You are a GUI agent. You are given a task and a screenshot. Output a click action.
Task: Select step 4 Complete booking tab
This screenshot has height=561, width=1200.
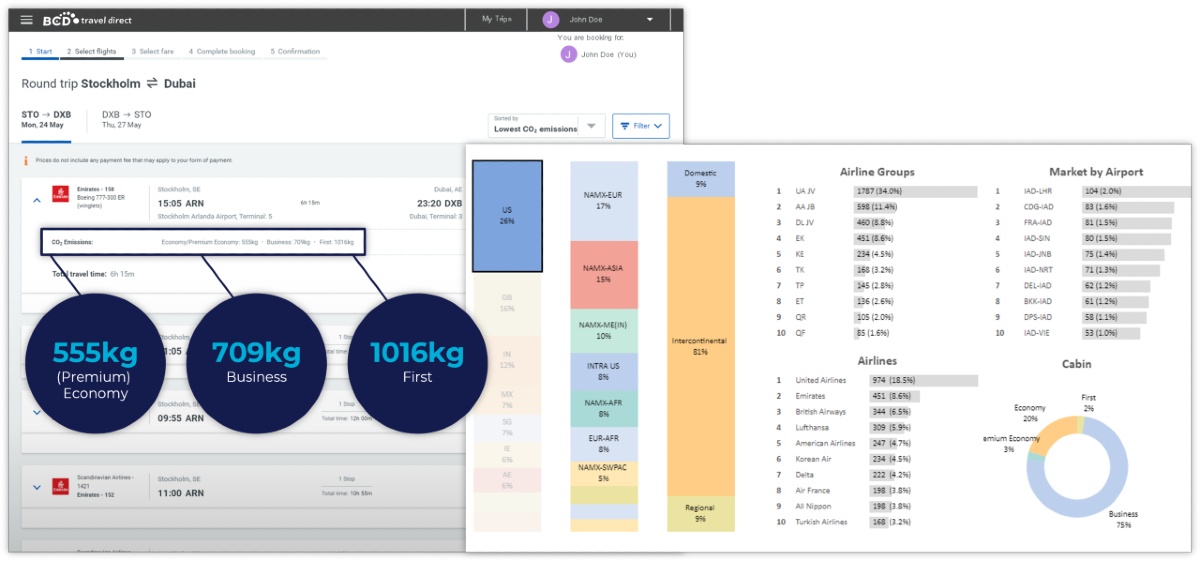[x=222, y=51]
